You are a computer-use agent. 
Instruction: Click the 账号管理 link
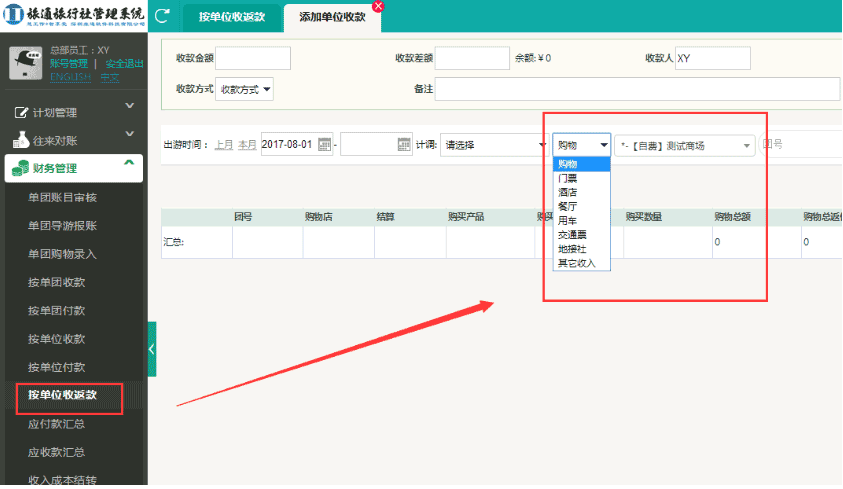pyautogui.click(x=69, y=63)
